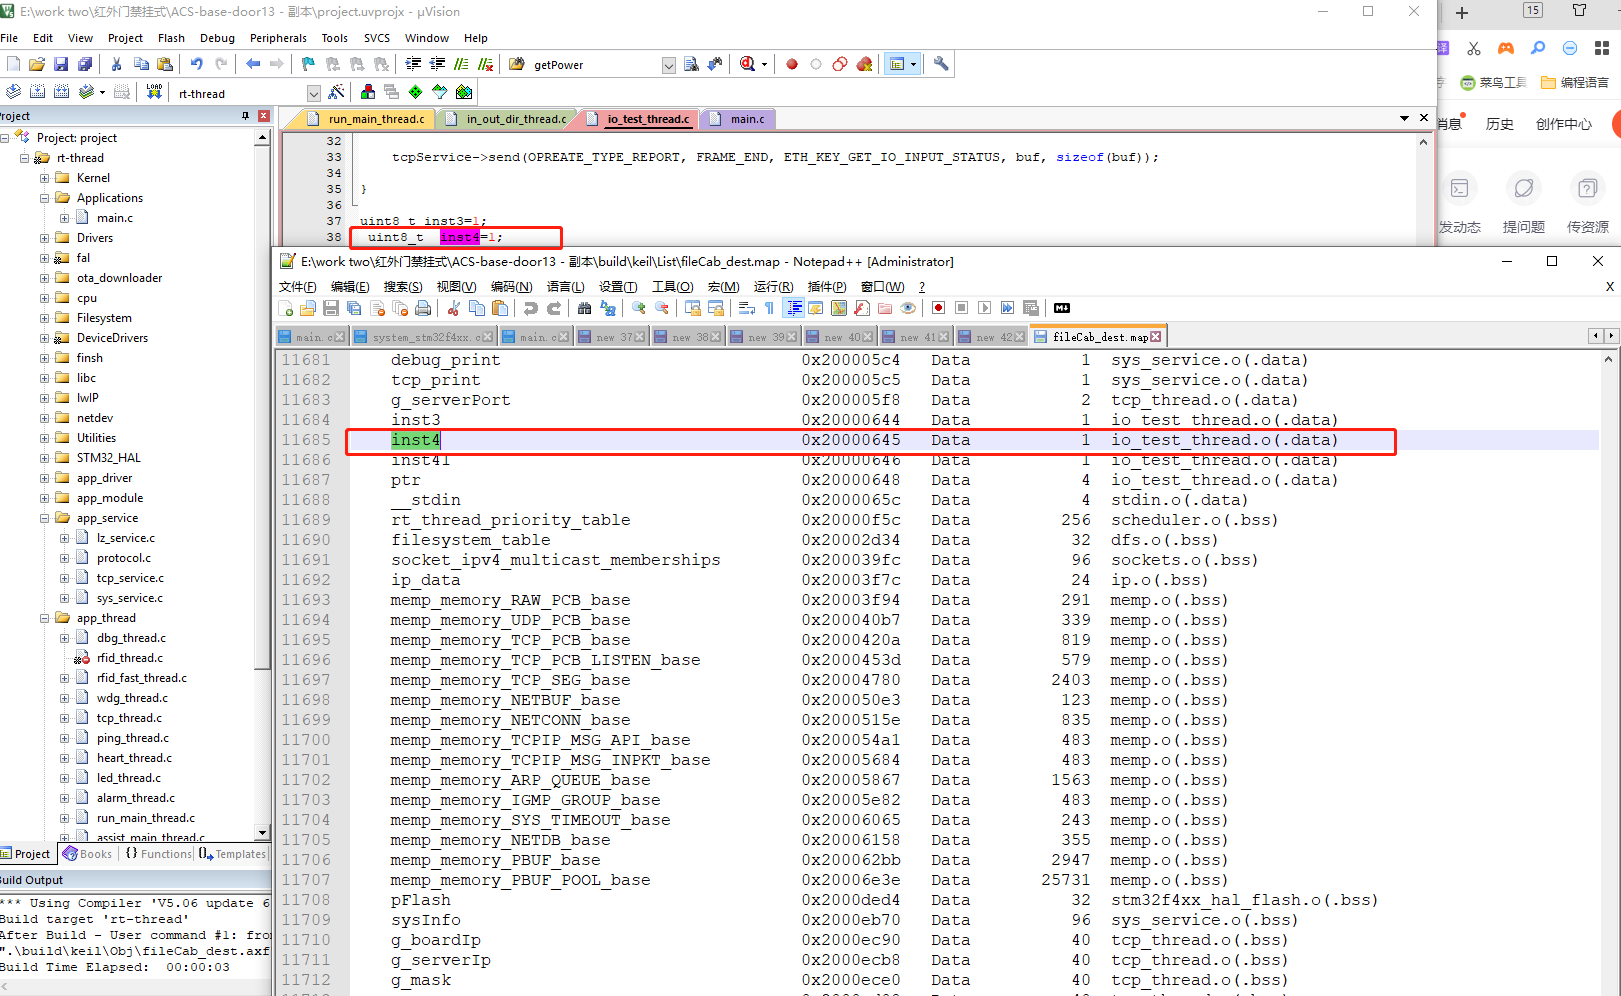The height and width of the screenshot is (996, 1621).
Task: Switch to Templates tab in Project panel
Action: (x=233, y=854)
